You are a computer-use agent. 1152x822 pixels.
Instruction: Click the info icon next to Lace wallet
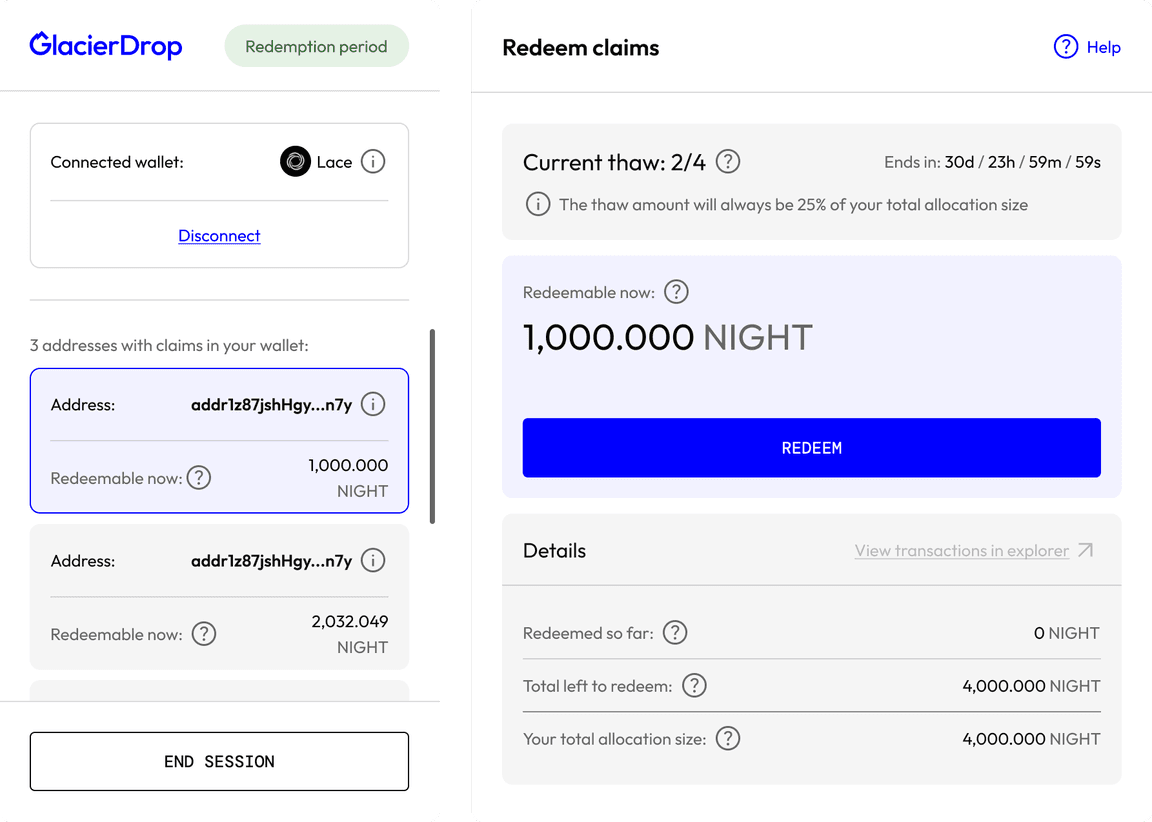tap(372, 161)
